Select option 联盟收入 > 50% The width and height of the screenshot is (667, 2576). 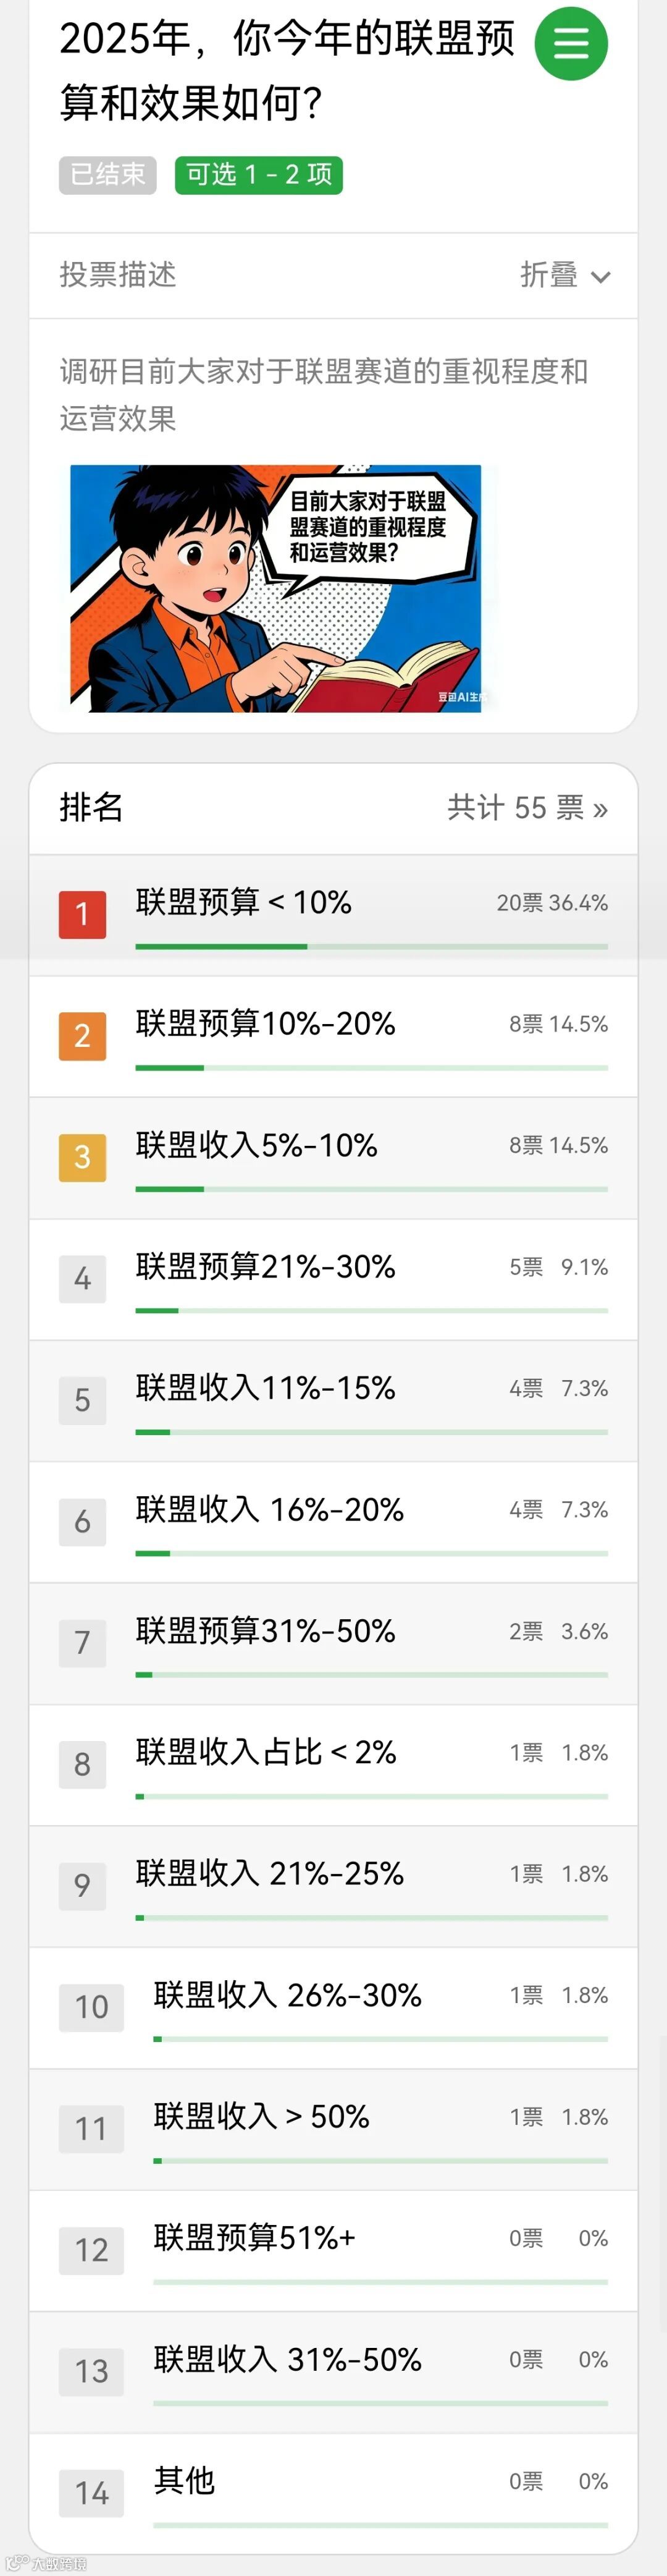[x=333, y=2129]
